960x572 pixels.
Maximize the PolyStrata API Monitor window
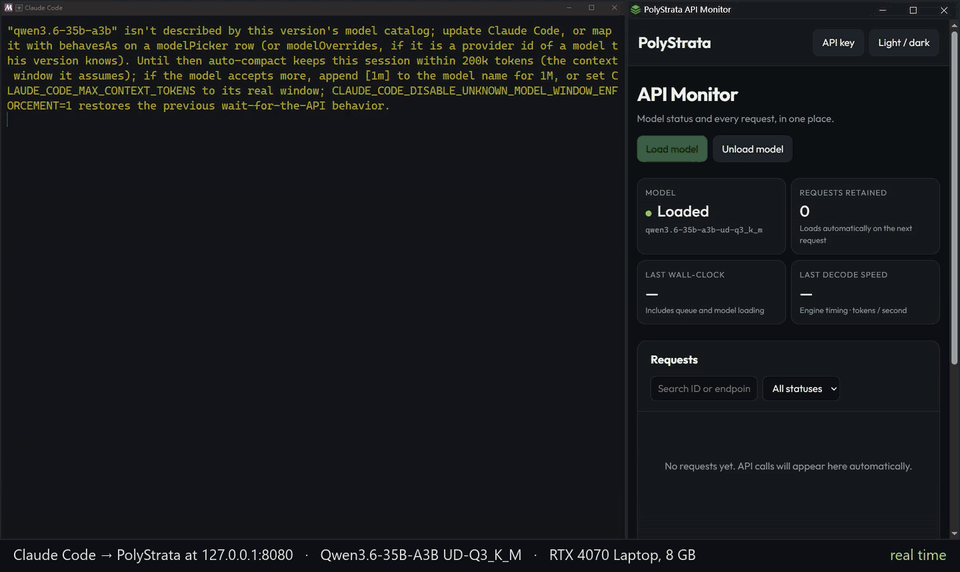913,10
